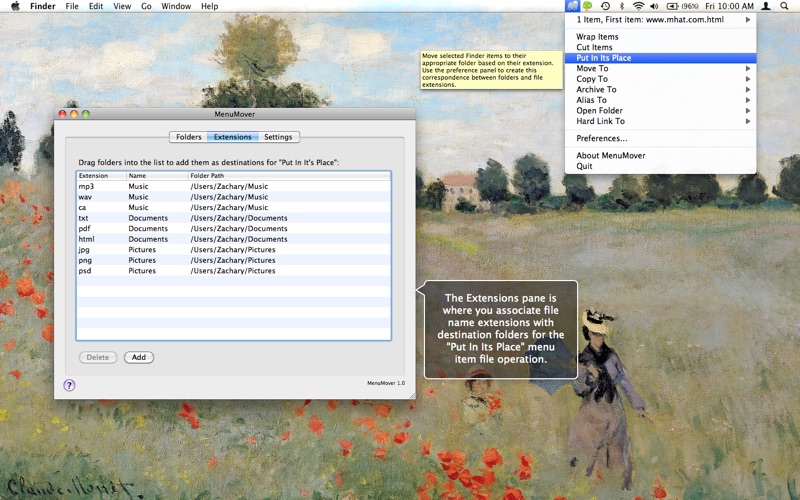
Task: Open the user account icon
Action: (766, 6)
